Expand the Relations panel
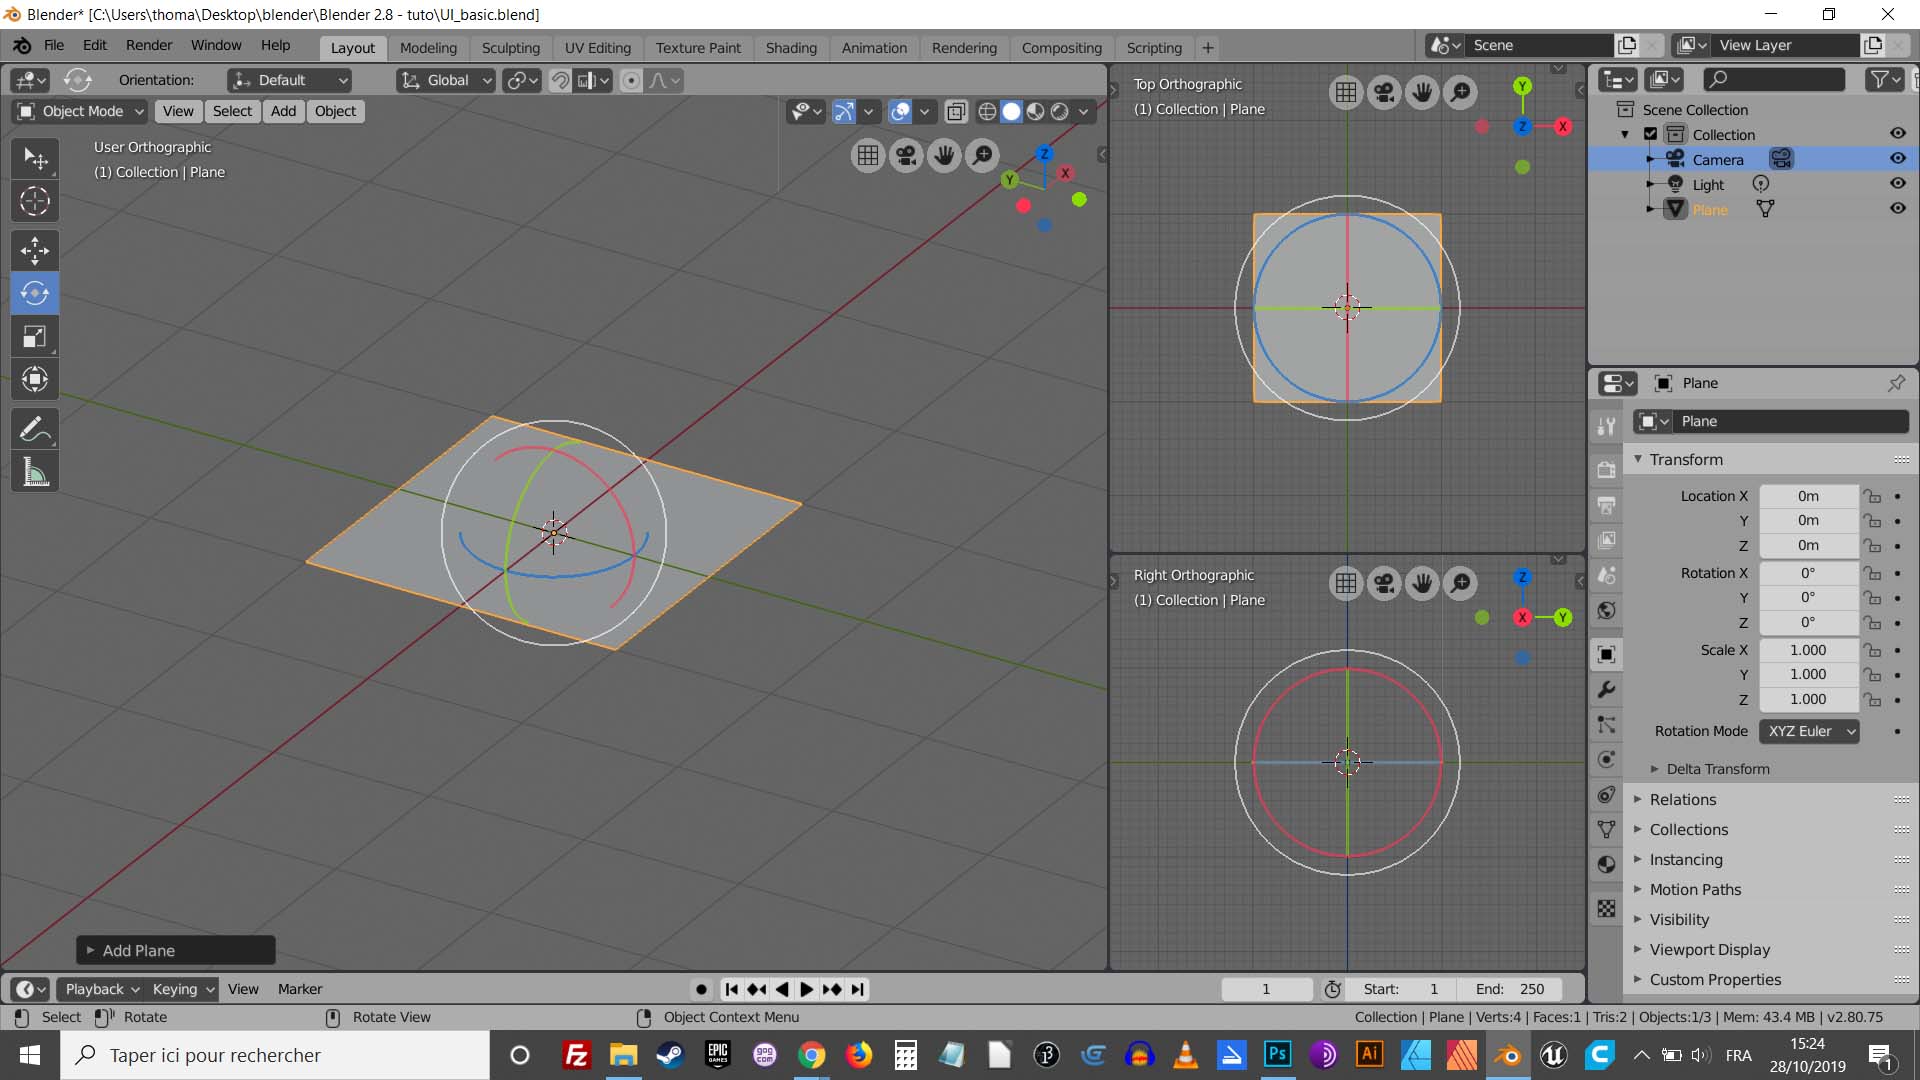The width and height of the screenshot is (1920, 1080). (x=1683, y=799)
